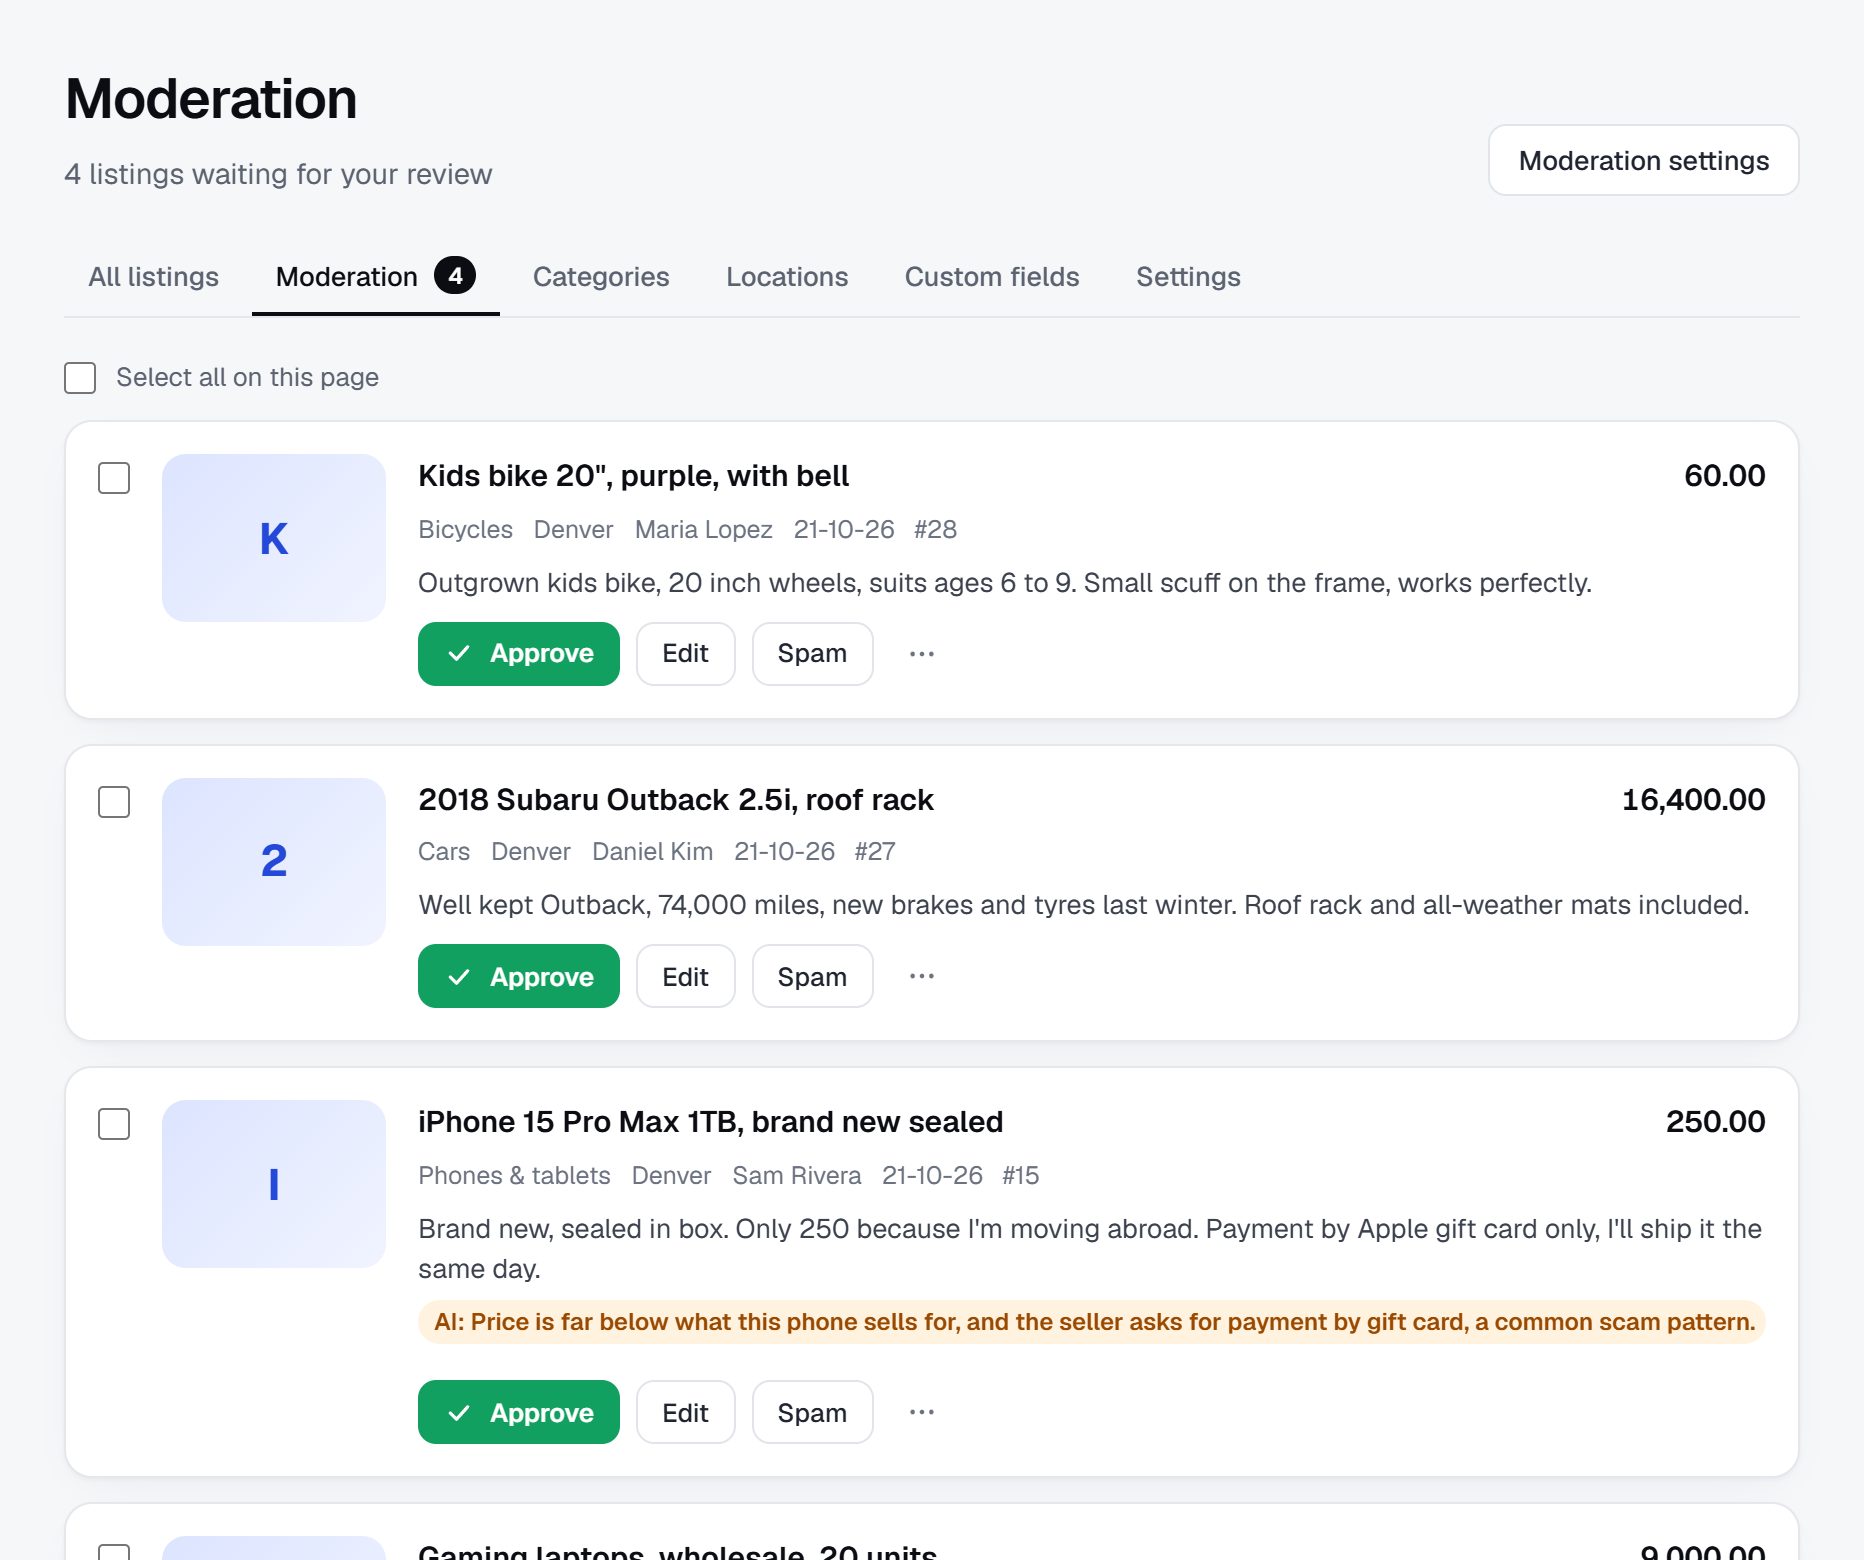Approve the 2018 Subaru Outback listing

click(519, 976)
